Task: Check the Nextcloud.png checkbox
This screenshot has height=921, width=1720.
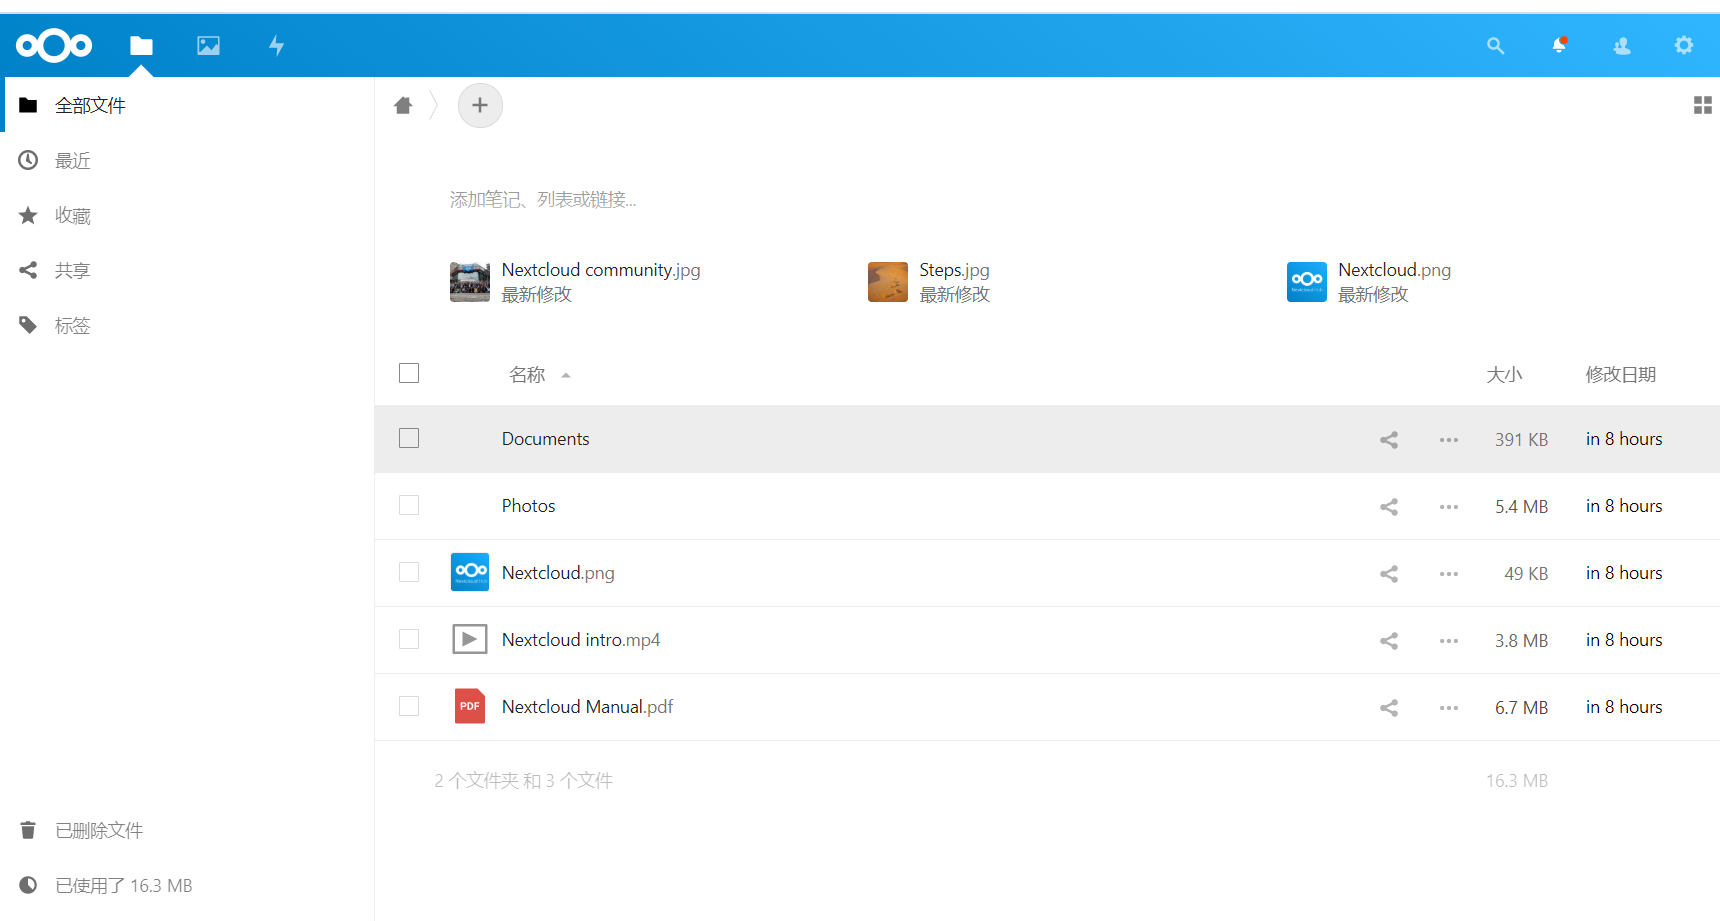Action: tap(409, 572)
